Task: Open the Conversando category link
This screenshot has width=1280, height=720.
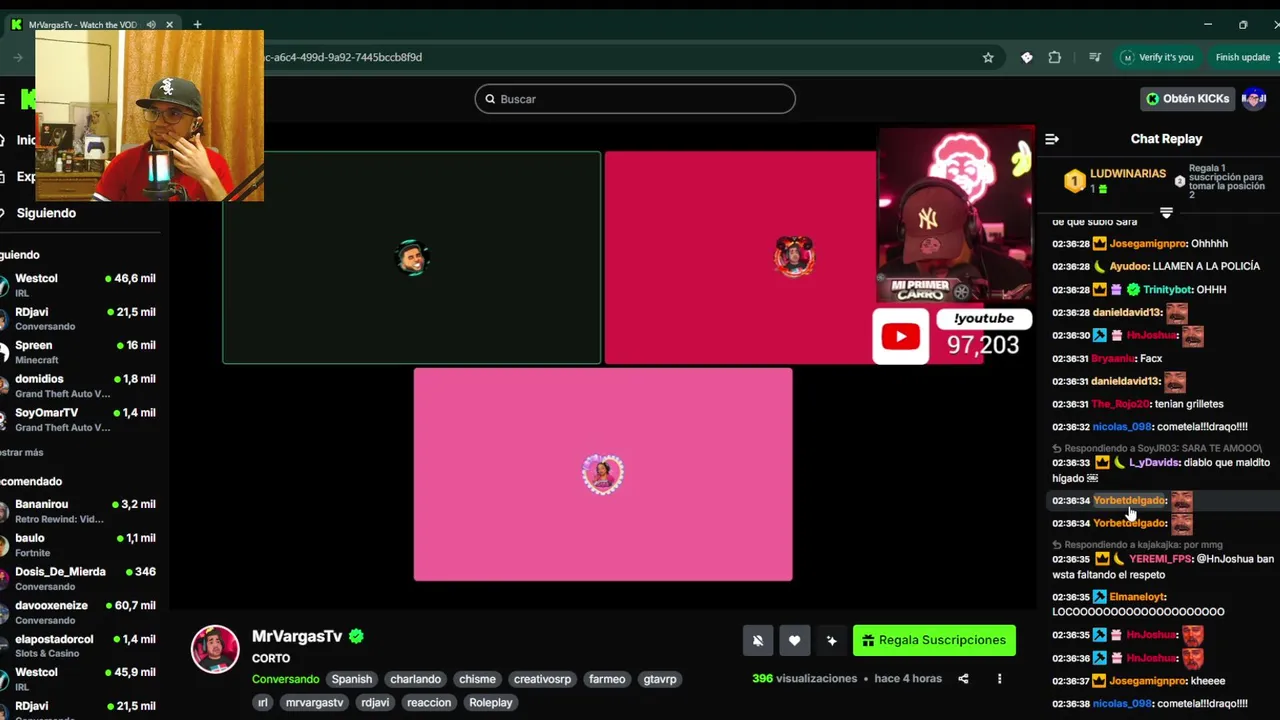Action: pos(285,679)
